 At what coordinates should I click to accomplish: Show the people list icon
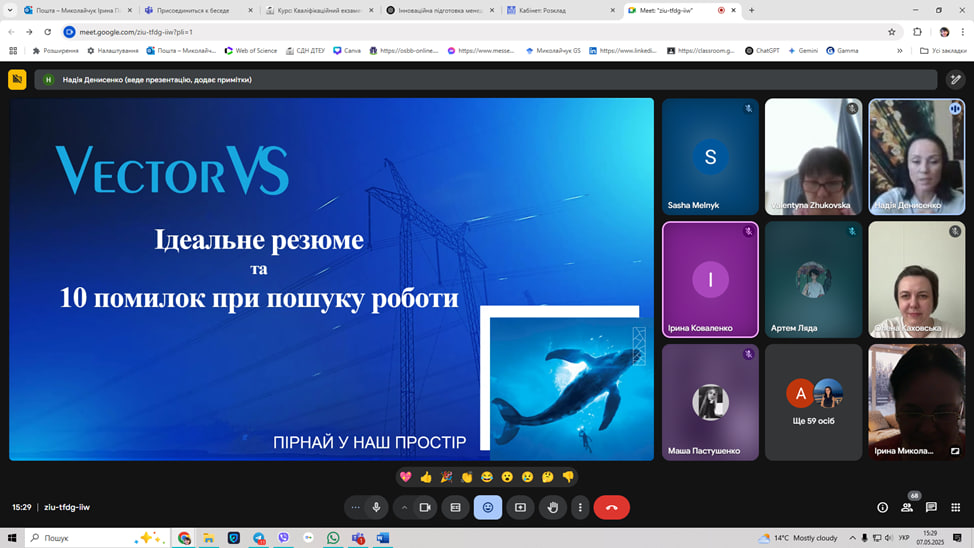[907, 508]
